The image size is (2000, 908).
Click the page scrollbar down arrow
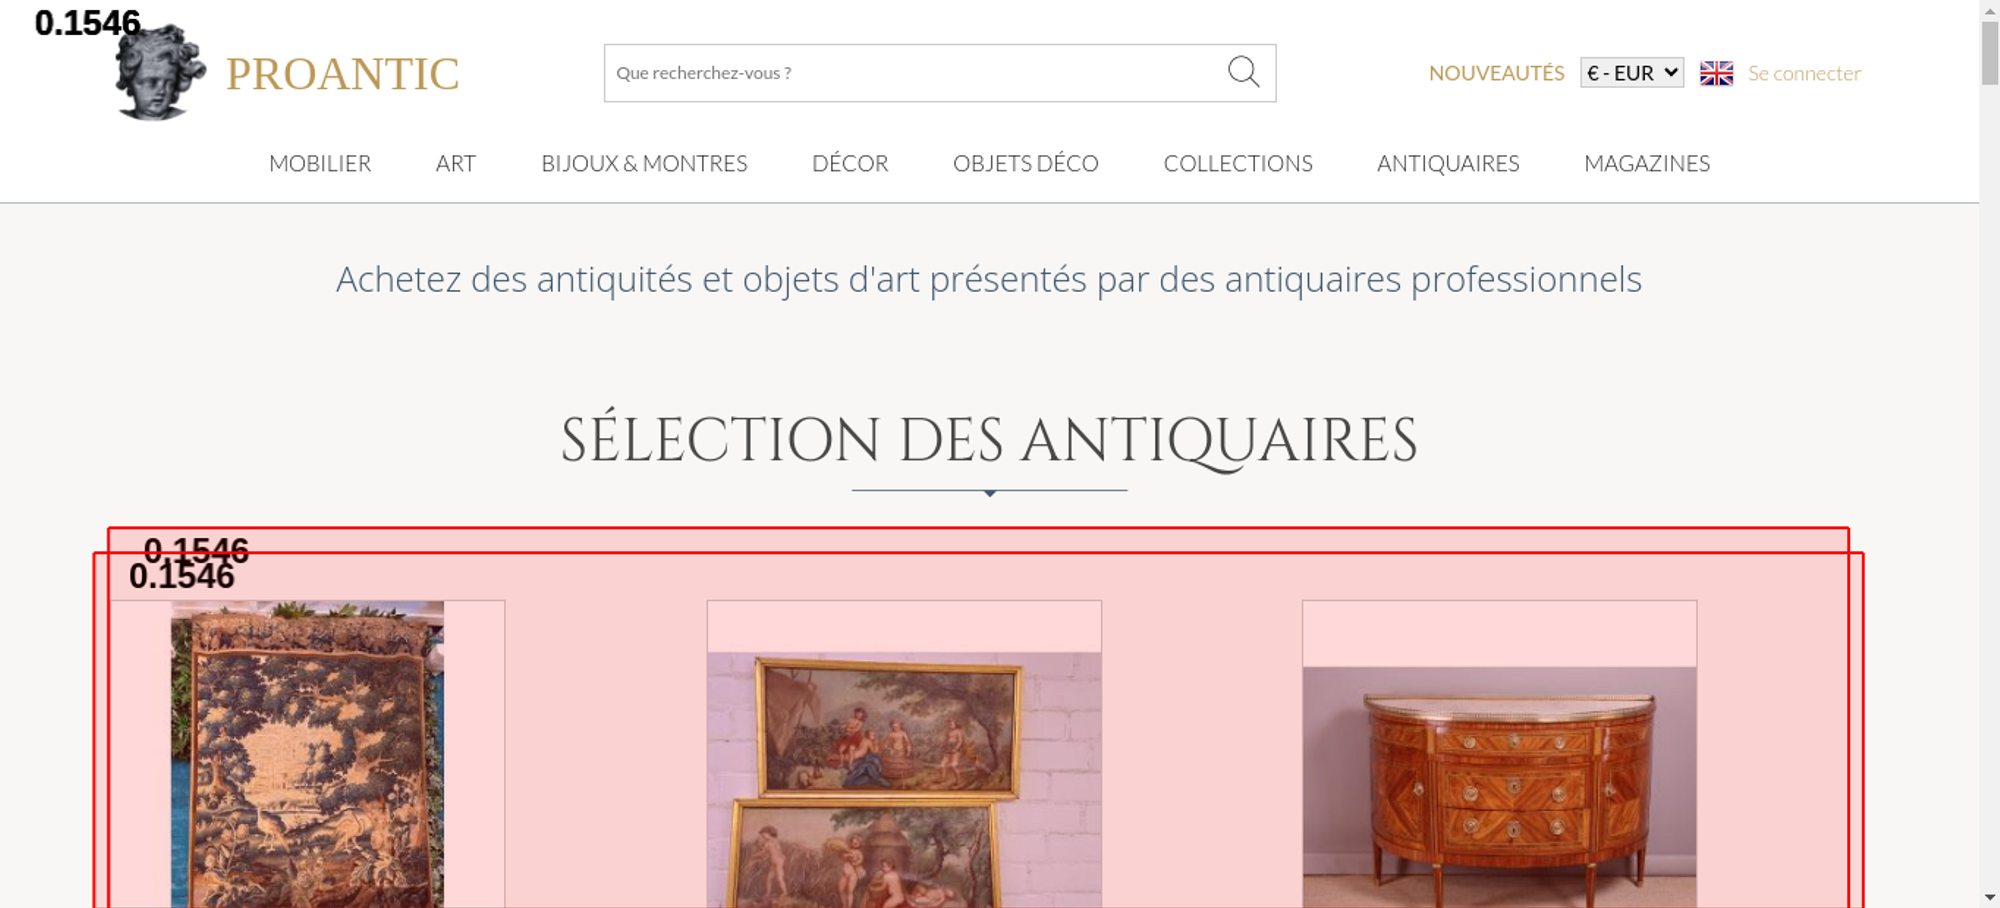(x=1990, y=897)
